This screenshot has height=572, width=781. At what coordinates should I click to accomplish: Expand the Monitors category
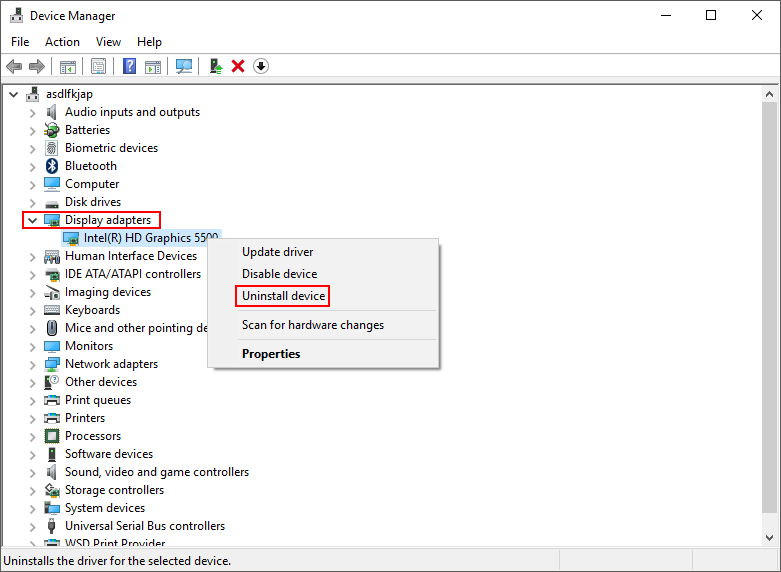[33, 346]
